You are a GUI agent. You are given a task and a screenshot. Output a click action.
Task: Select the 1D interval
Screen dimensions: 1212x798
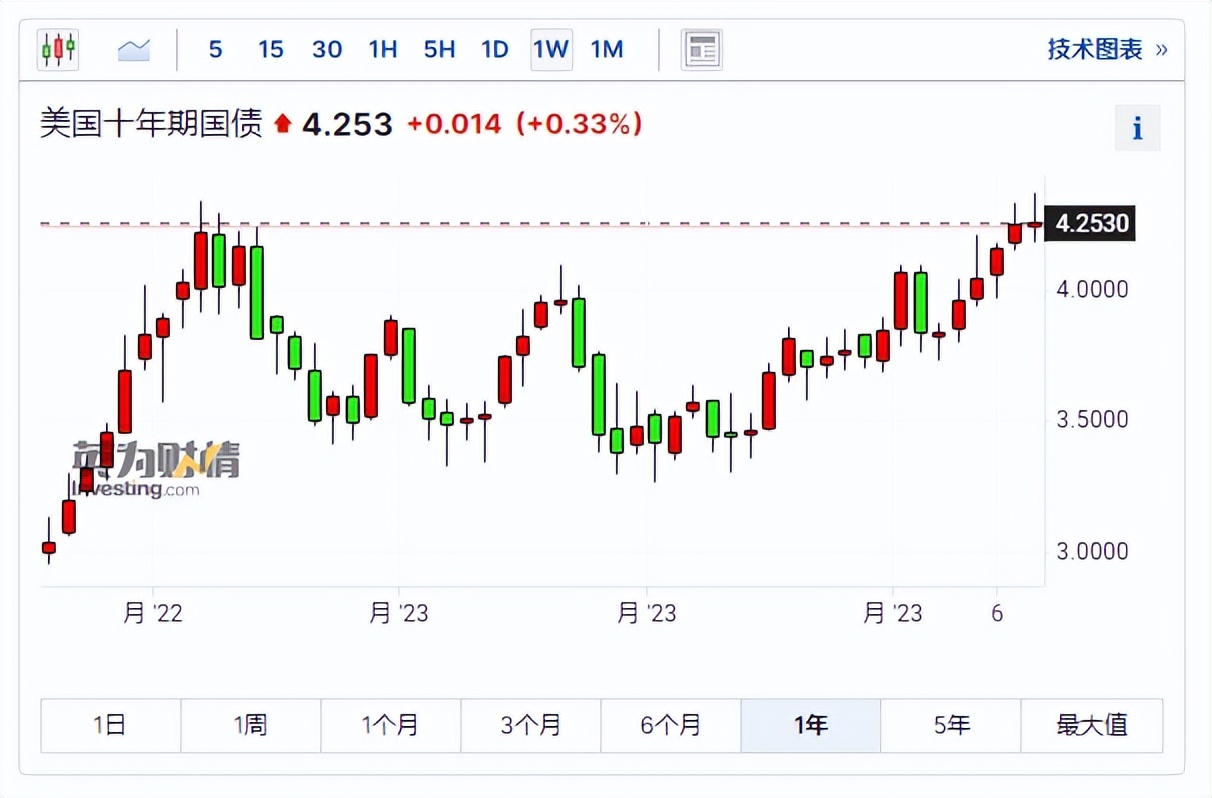tap(494, 48)
